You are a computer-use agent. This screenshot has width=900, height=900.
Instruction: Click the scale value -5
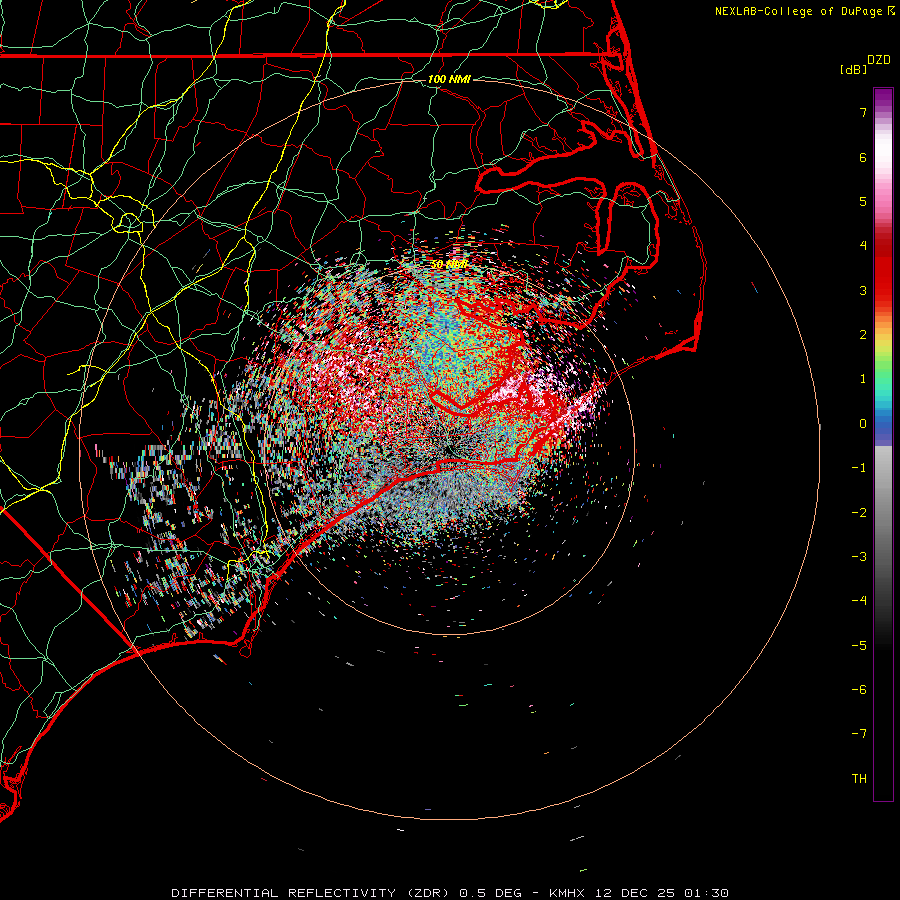(x=859, y=646)
